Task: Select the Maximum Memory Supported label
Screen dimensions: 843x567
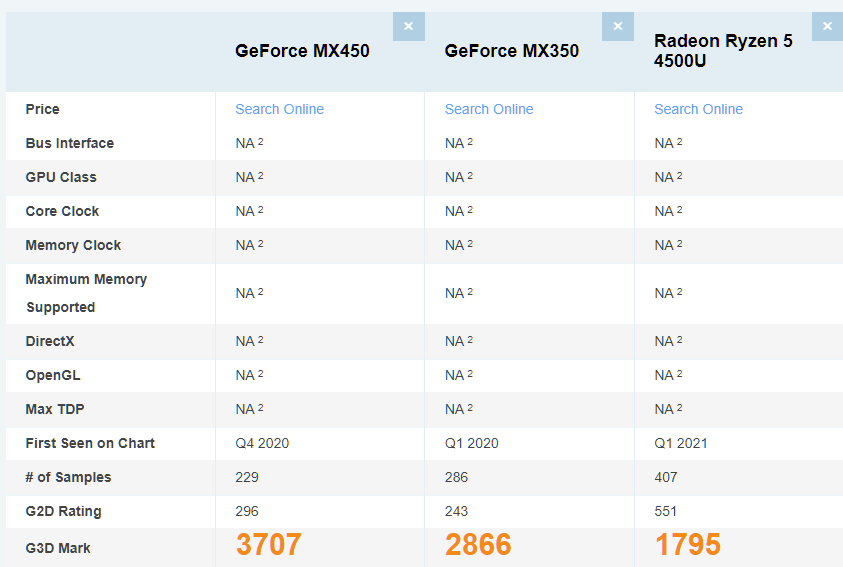Action: tap(86, 293)
